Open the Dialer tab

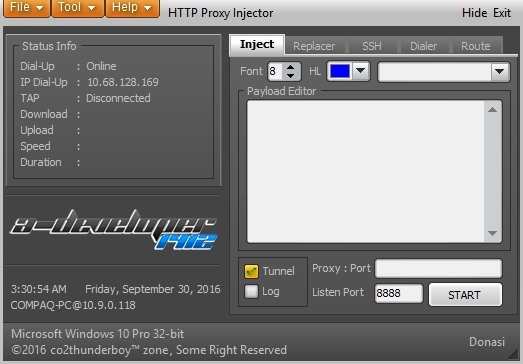[x=423, y=46]
